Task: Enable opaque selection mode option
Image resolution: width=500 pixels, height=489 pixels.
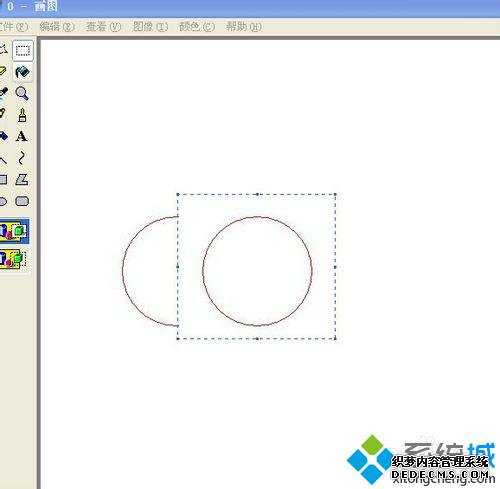Action: click(x=14, y=231)
